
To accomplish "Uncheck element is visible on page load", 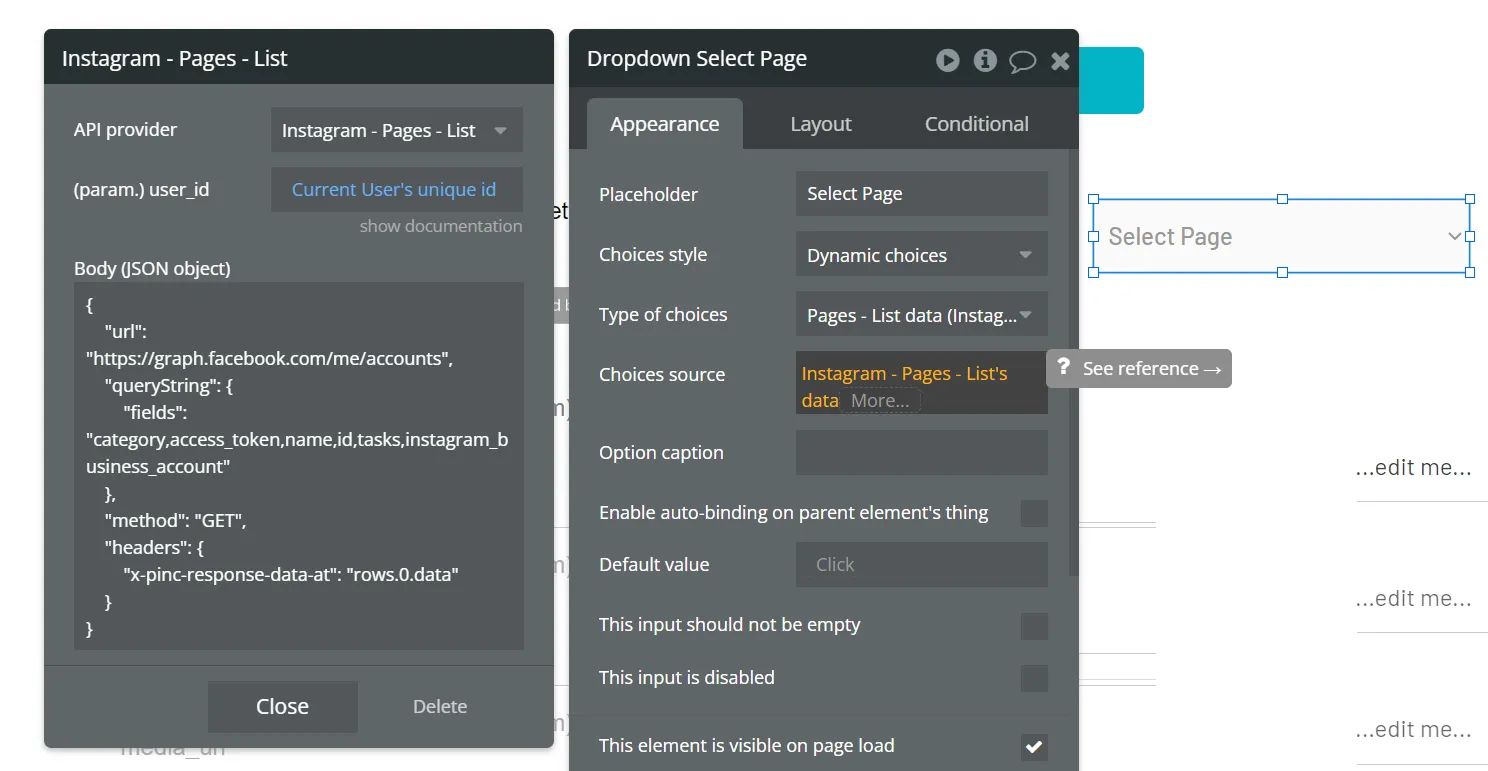I will [1034, 747].
